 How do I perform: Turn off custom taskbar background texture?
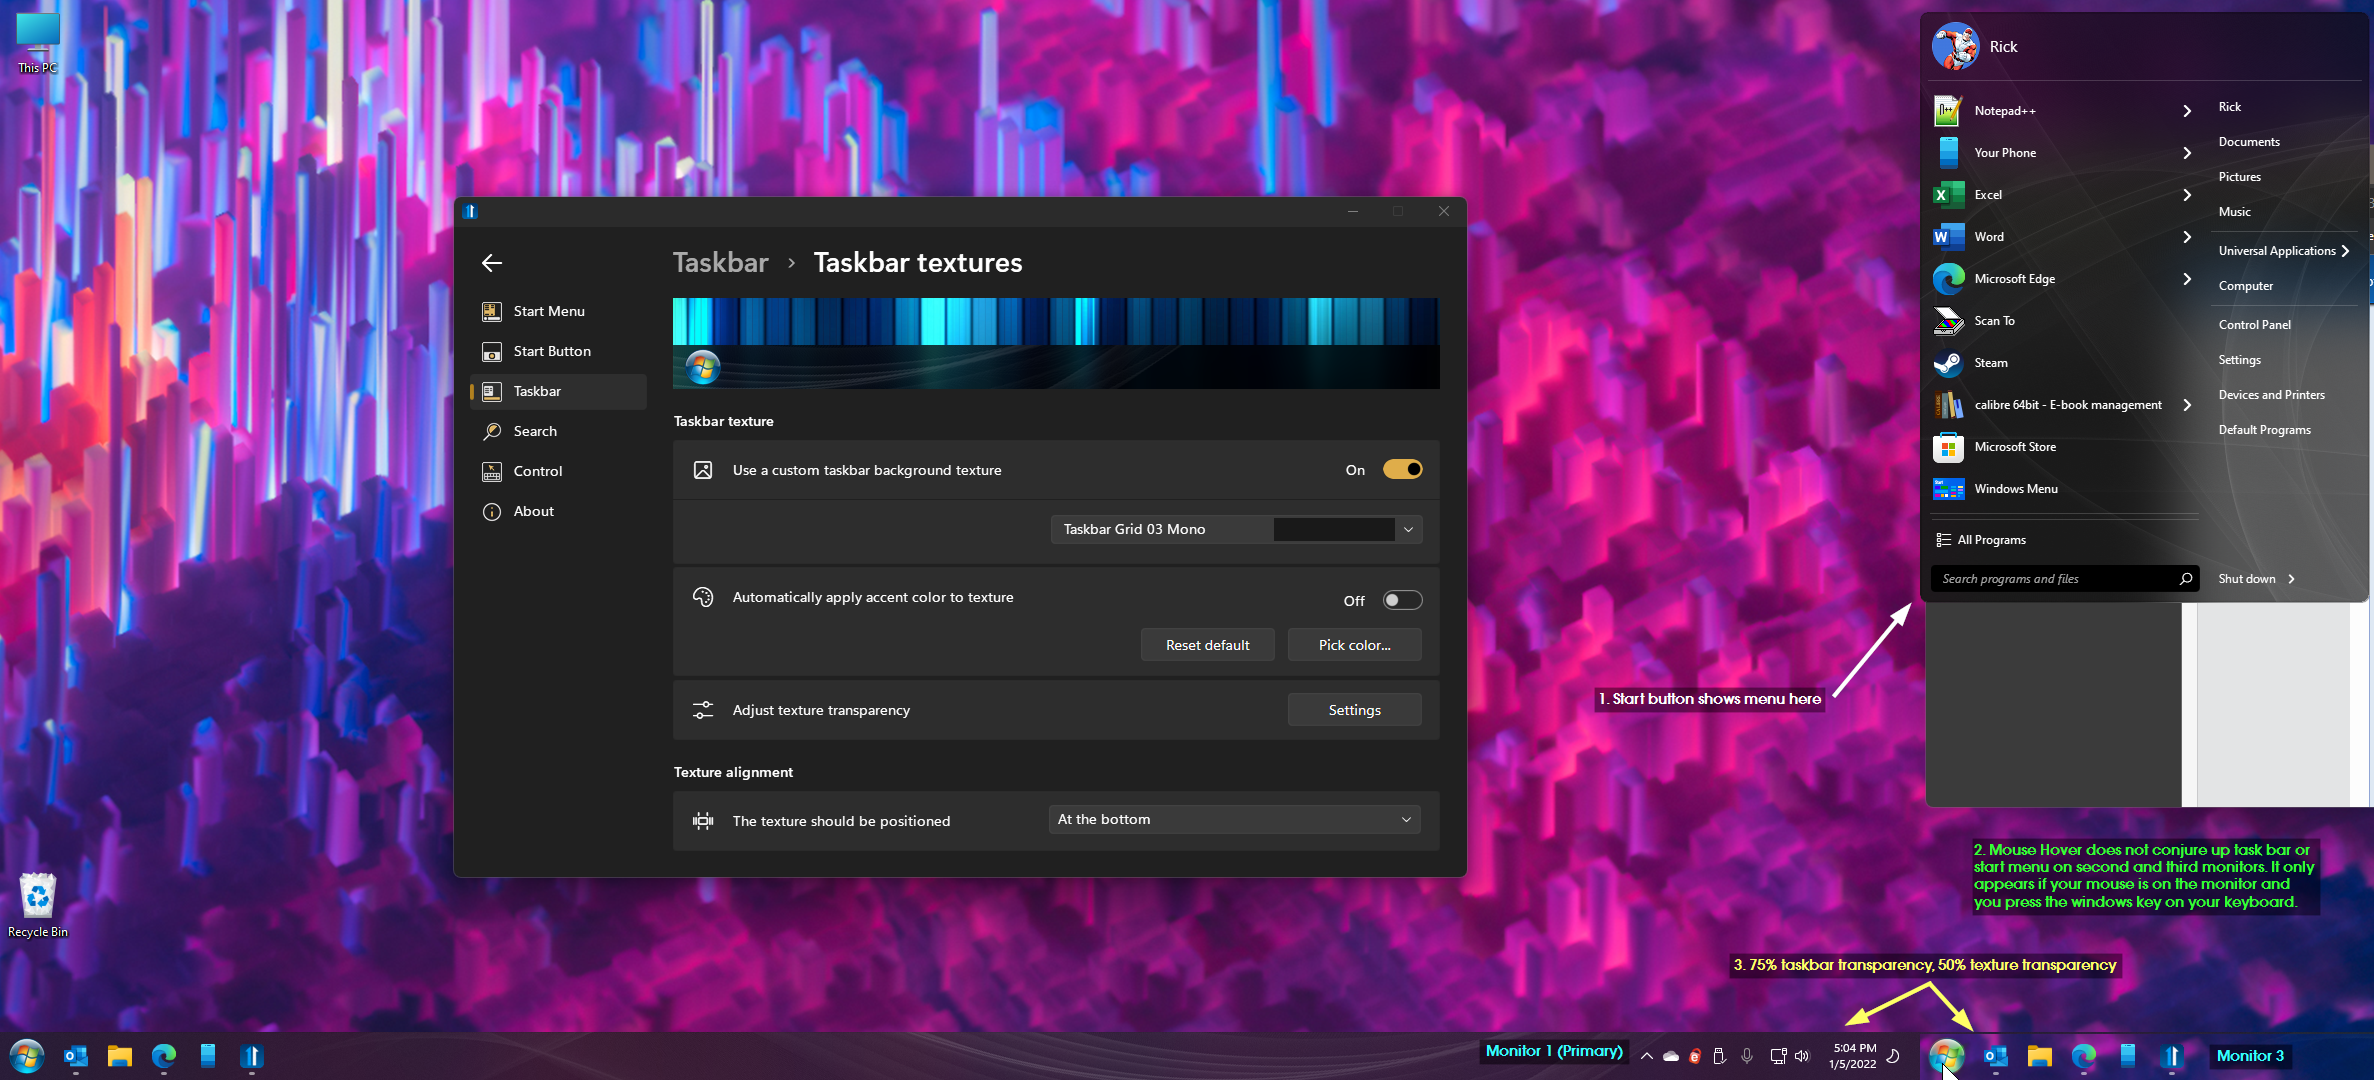pyautogui.click(x=1402, y=470)
